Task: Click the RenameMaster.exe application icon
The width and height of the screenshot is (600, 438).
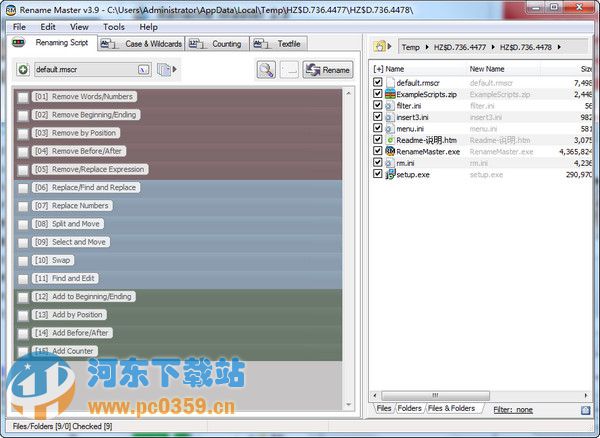Action: [x=390, y=151]
